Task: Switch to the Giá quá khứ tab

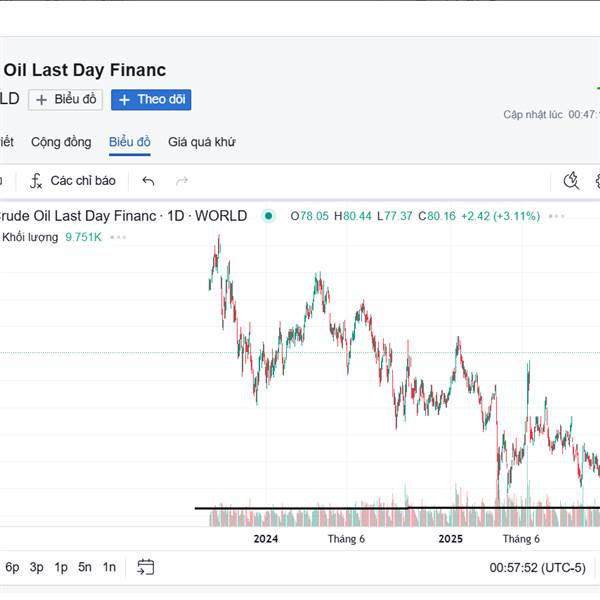Action: [x=201, y=142]
